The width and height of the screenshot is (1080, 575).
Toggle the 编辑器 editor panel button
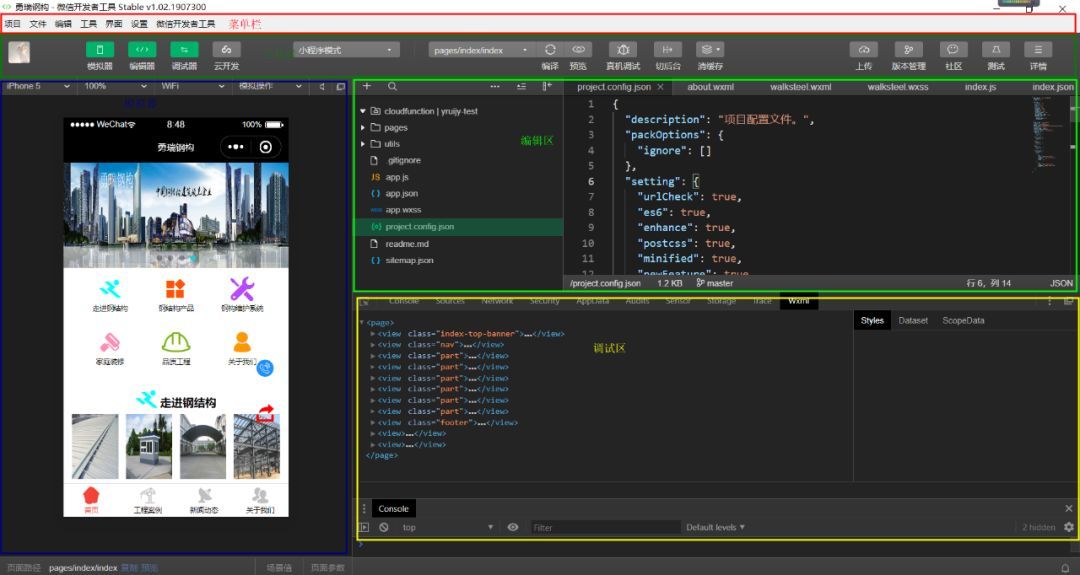coord(142,50)
